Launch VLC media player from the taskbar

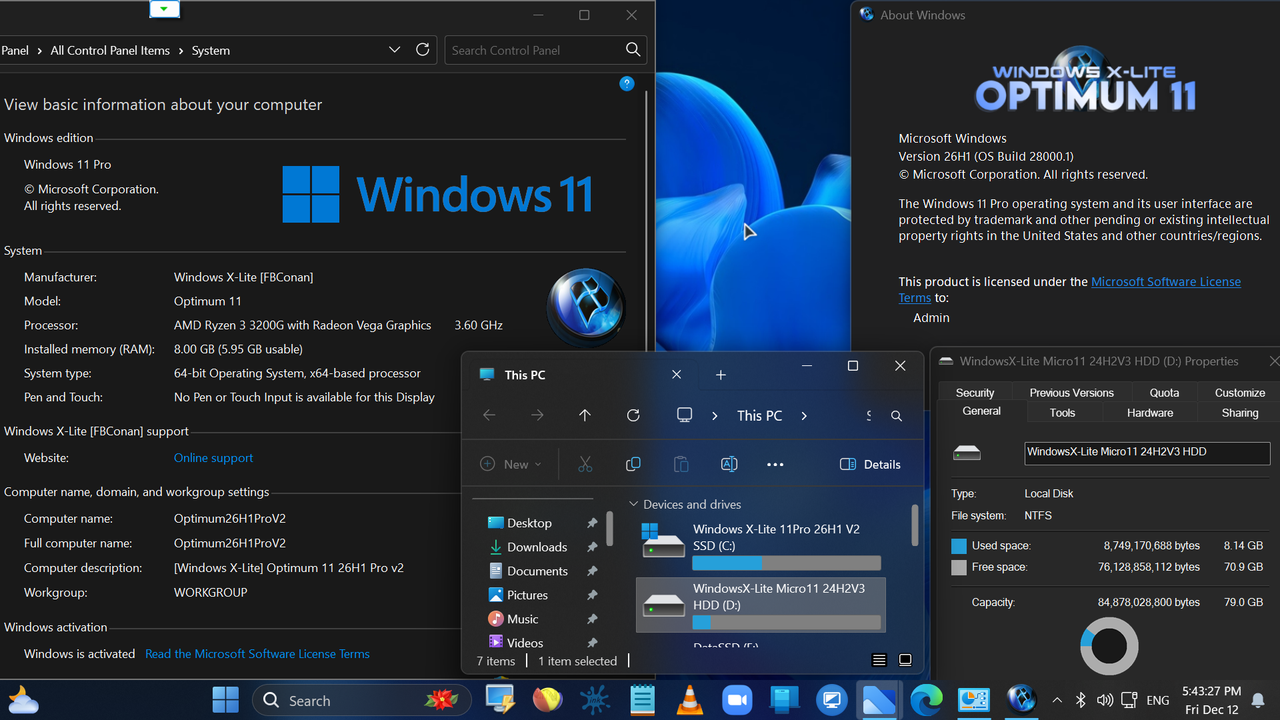(x=689, y=700)
